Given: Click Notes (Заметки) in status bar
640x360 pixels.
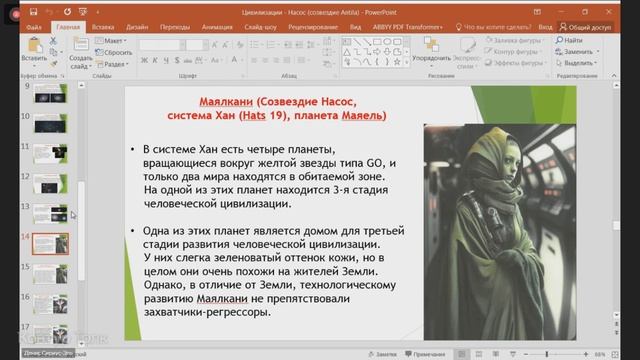Looking at the screenshot, I should pyautogui.click(x=382, y=354).
